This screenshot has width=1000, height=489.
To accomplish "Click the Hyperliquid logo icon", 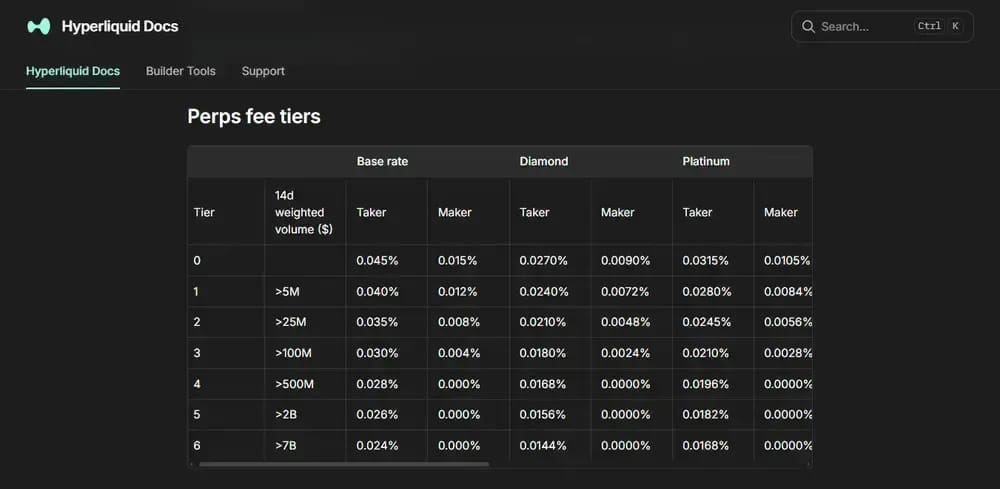I will tap(38, 26).
